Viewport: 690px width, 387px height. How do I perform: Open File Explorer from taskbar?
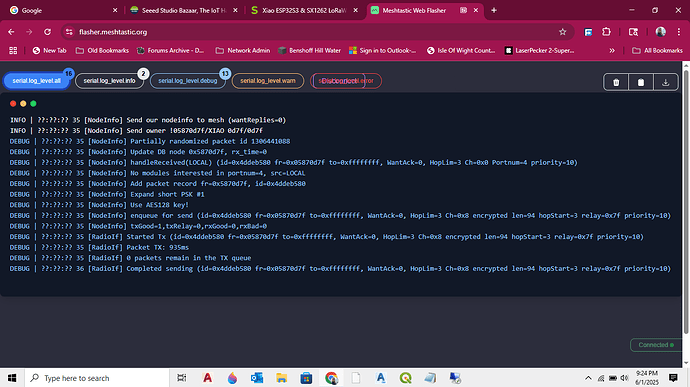coord(282,378)
